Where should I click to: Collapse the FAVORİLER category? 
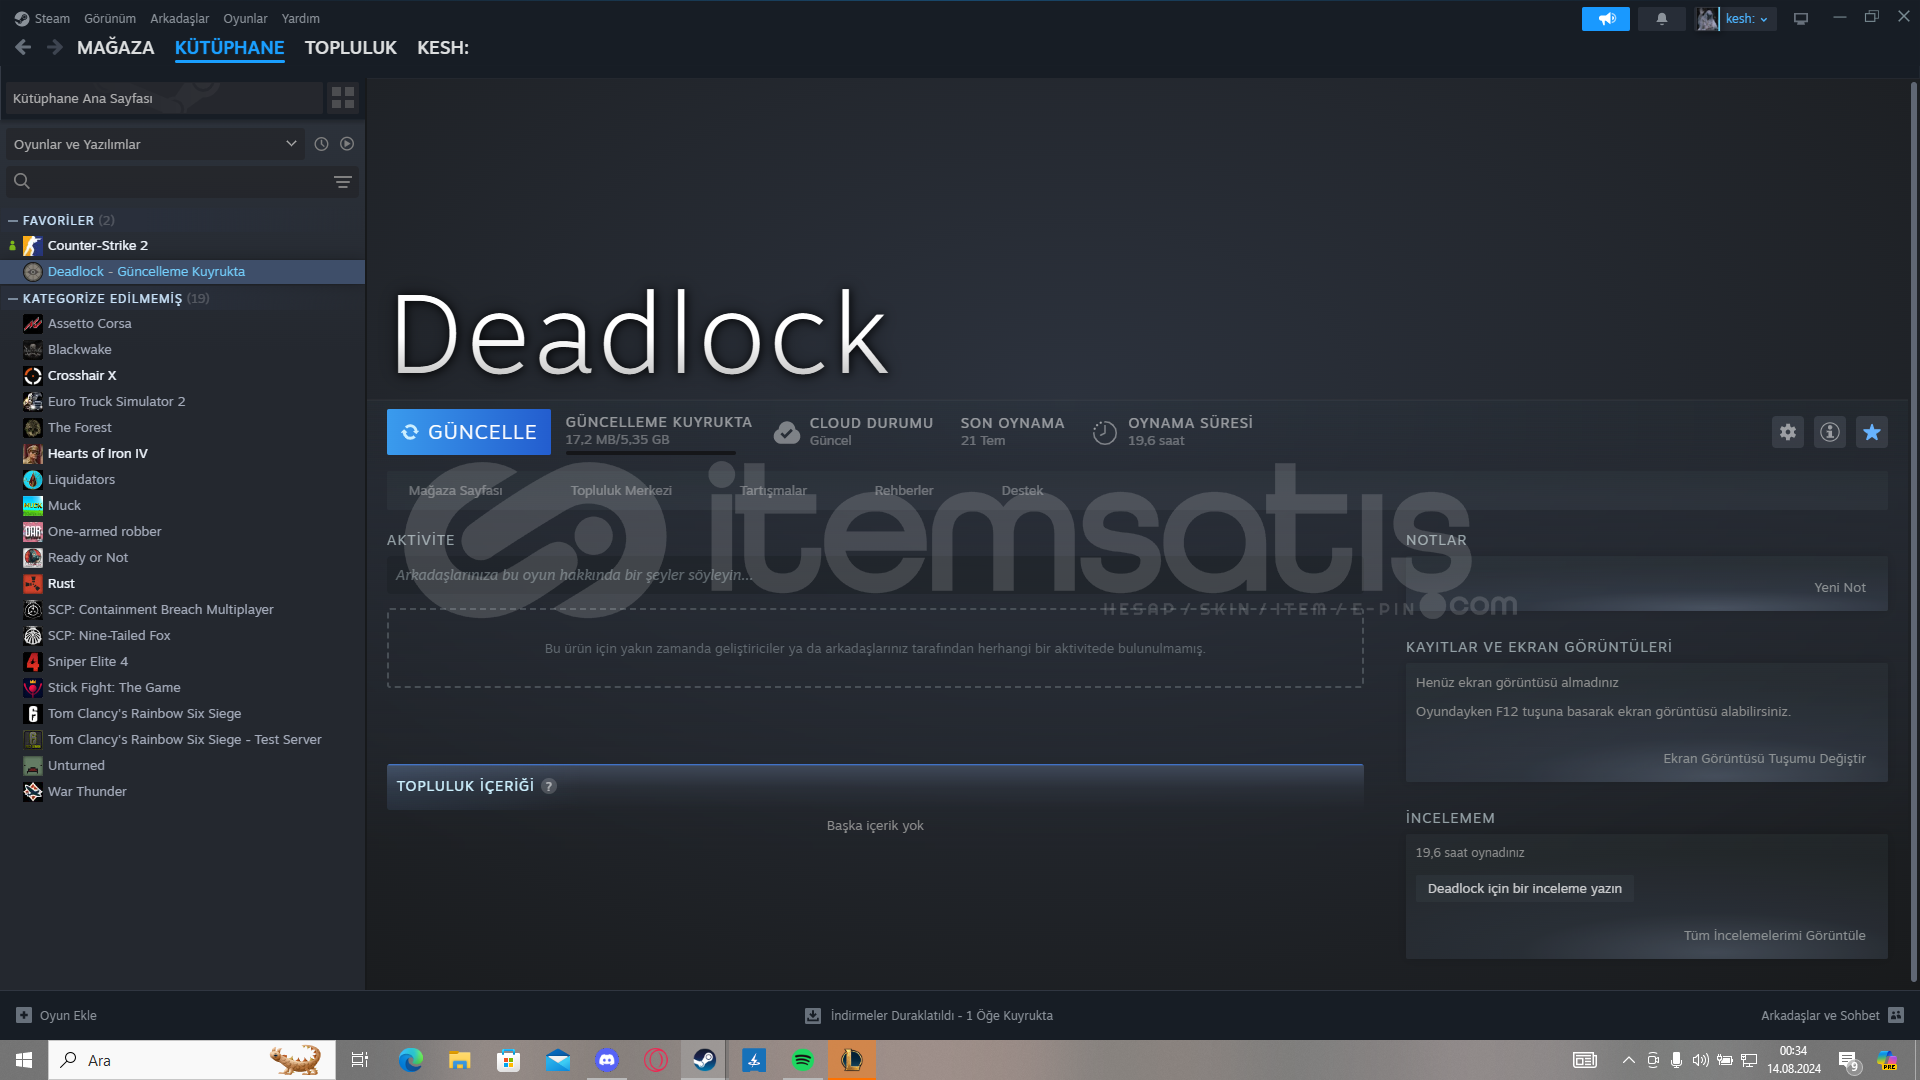13,220
